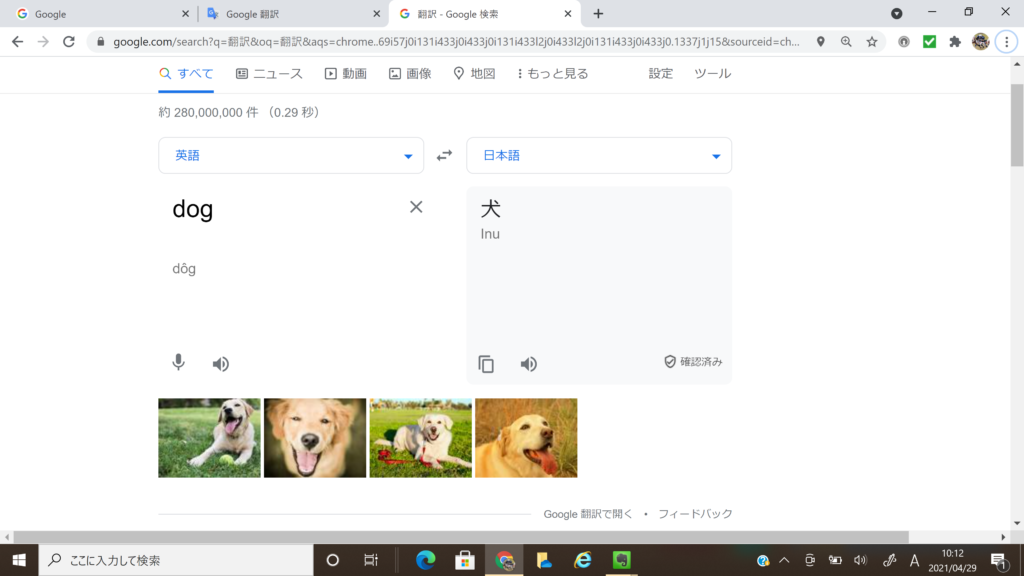Viewport: 1024px width, 576px height.
Task: Swap the source and target languages
Action: coord(445,155)
